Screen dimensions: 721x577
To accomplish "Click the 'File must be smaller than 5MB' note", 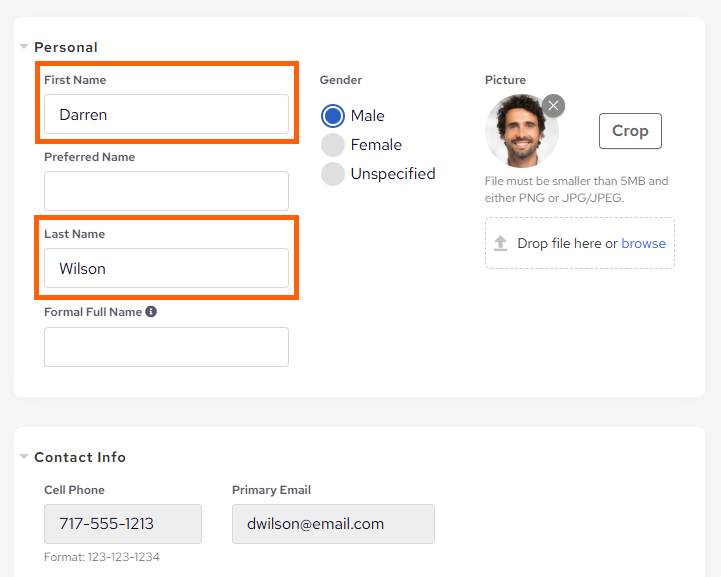I will [576, 189].
